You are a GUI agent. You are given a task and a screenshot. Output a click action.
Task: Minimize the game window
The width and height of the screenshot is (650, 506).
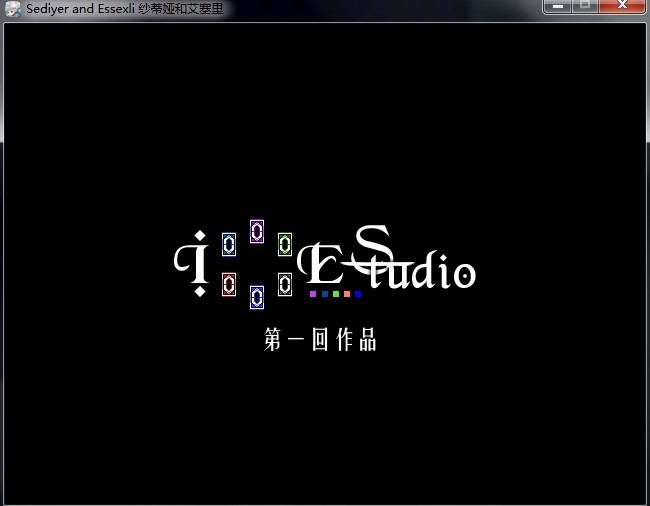coord(558,7)
